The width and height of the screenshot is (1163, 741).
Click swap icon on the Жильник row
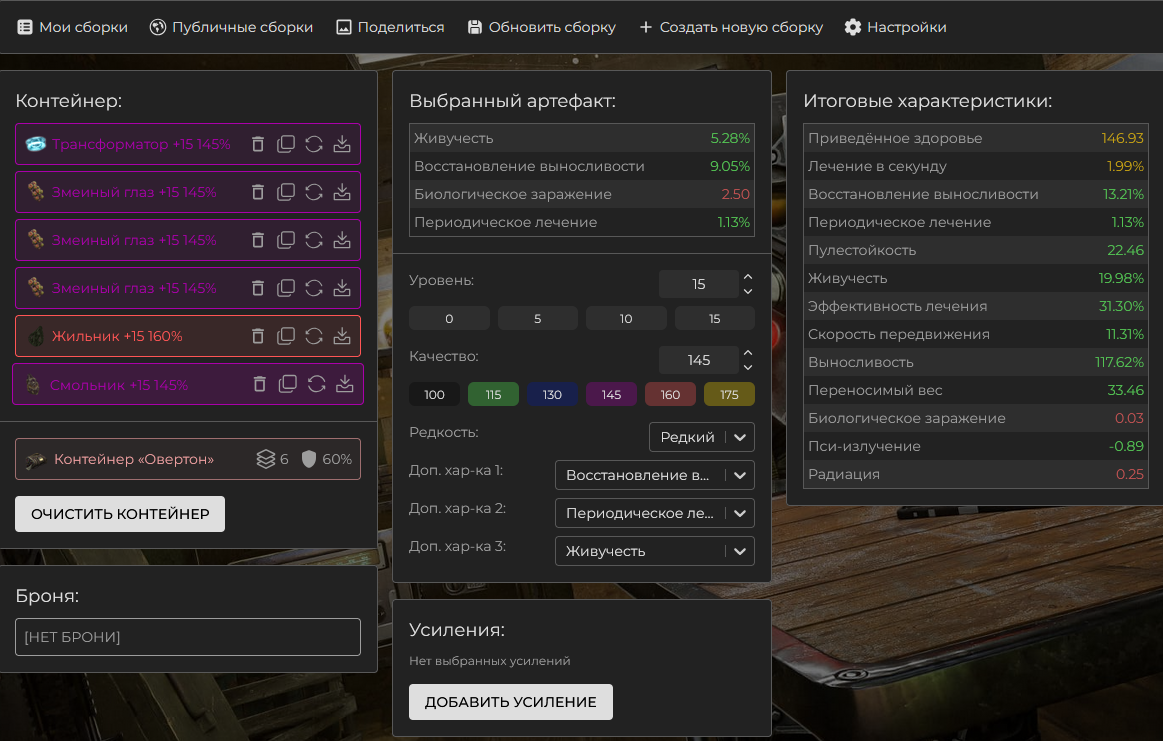[314, 336]
